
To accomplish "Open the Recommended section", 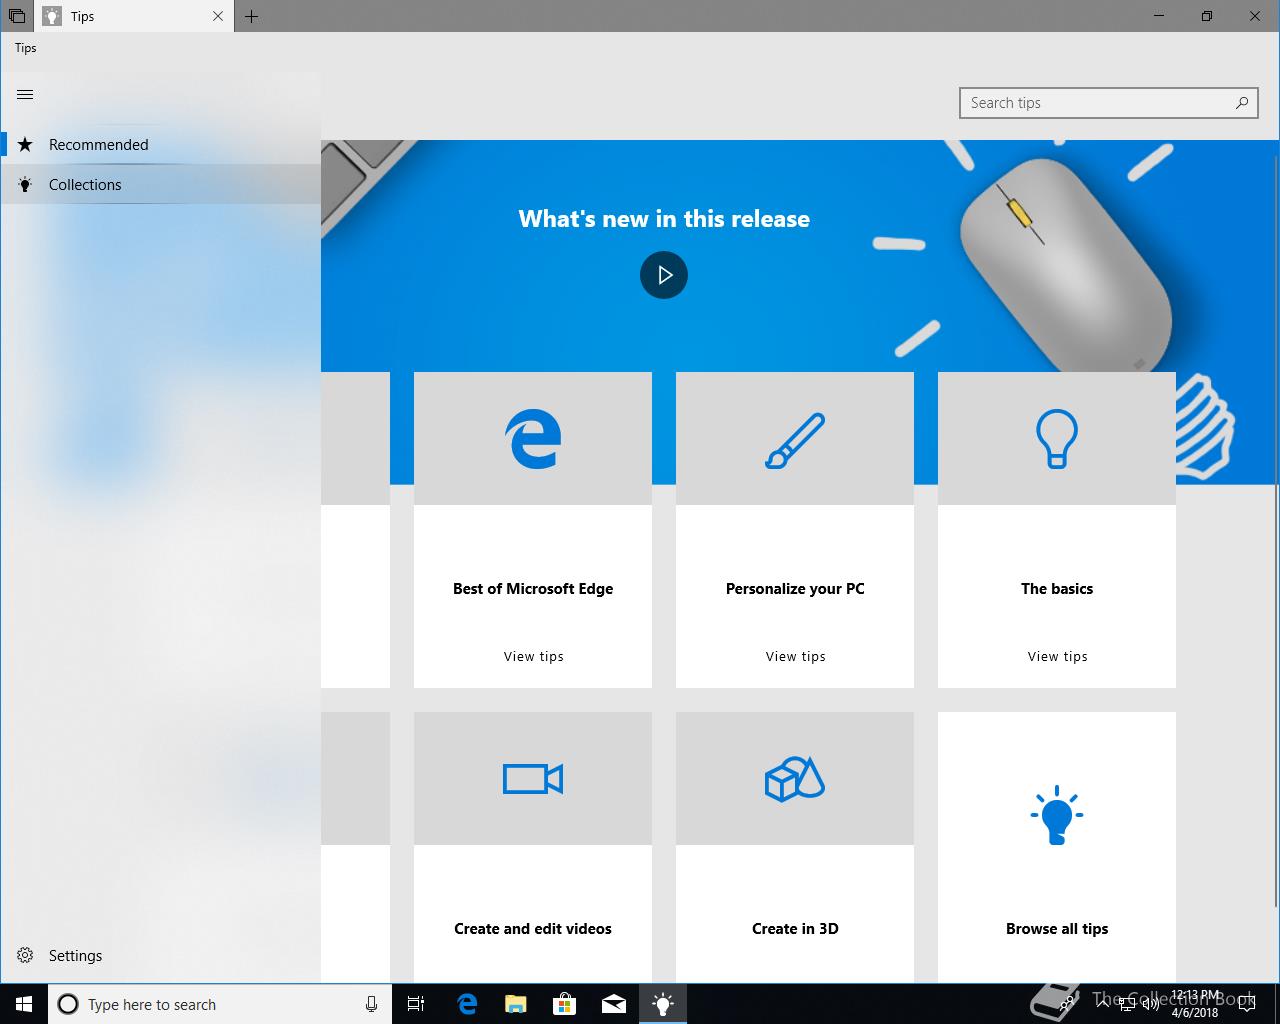I will (x=160, y=144).
